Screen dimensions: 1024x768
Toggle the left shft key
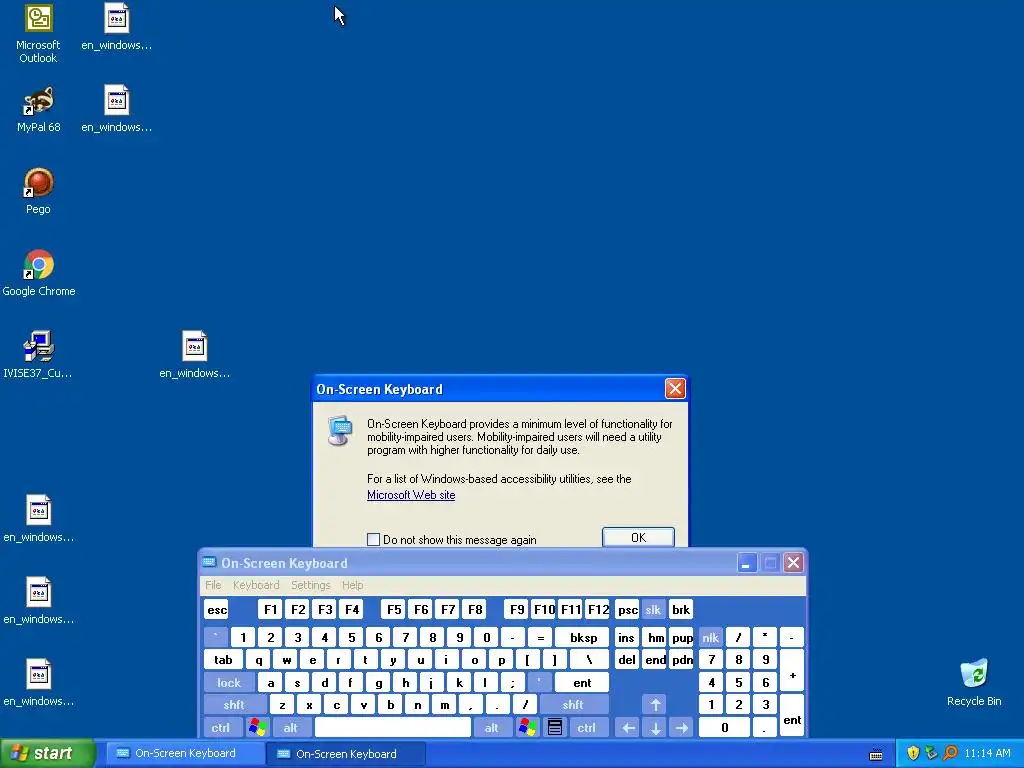coord(234,705)
